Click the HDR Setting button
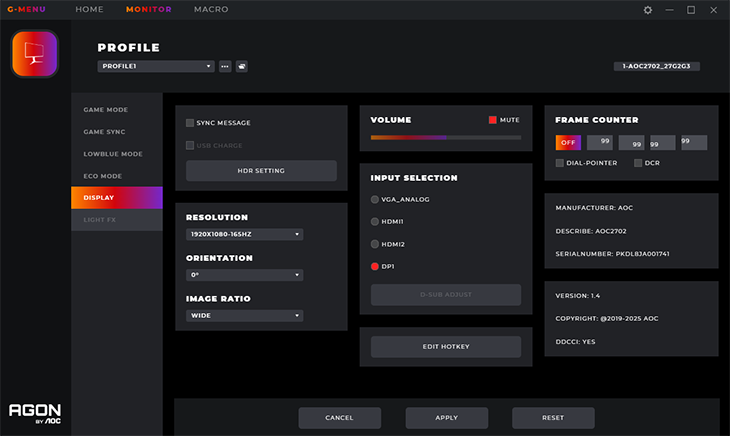The width and height of the screenshot is (730, 436). (x=261, y=171)
